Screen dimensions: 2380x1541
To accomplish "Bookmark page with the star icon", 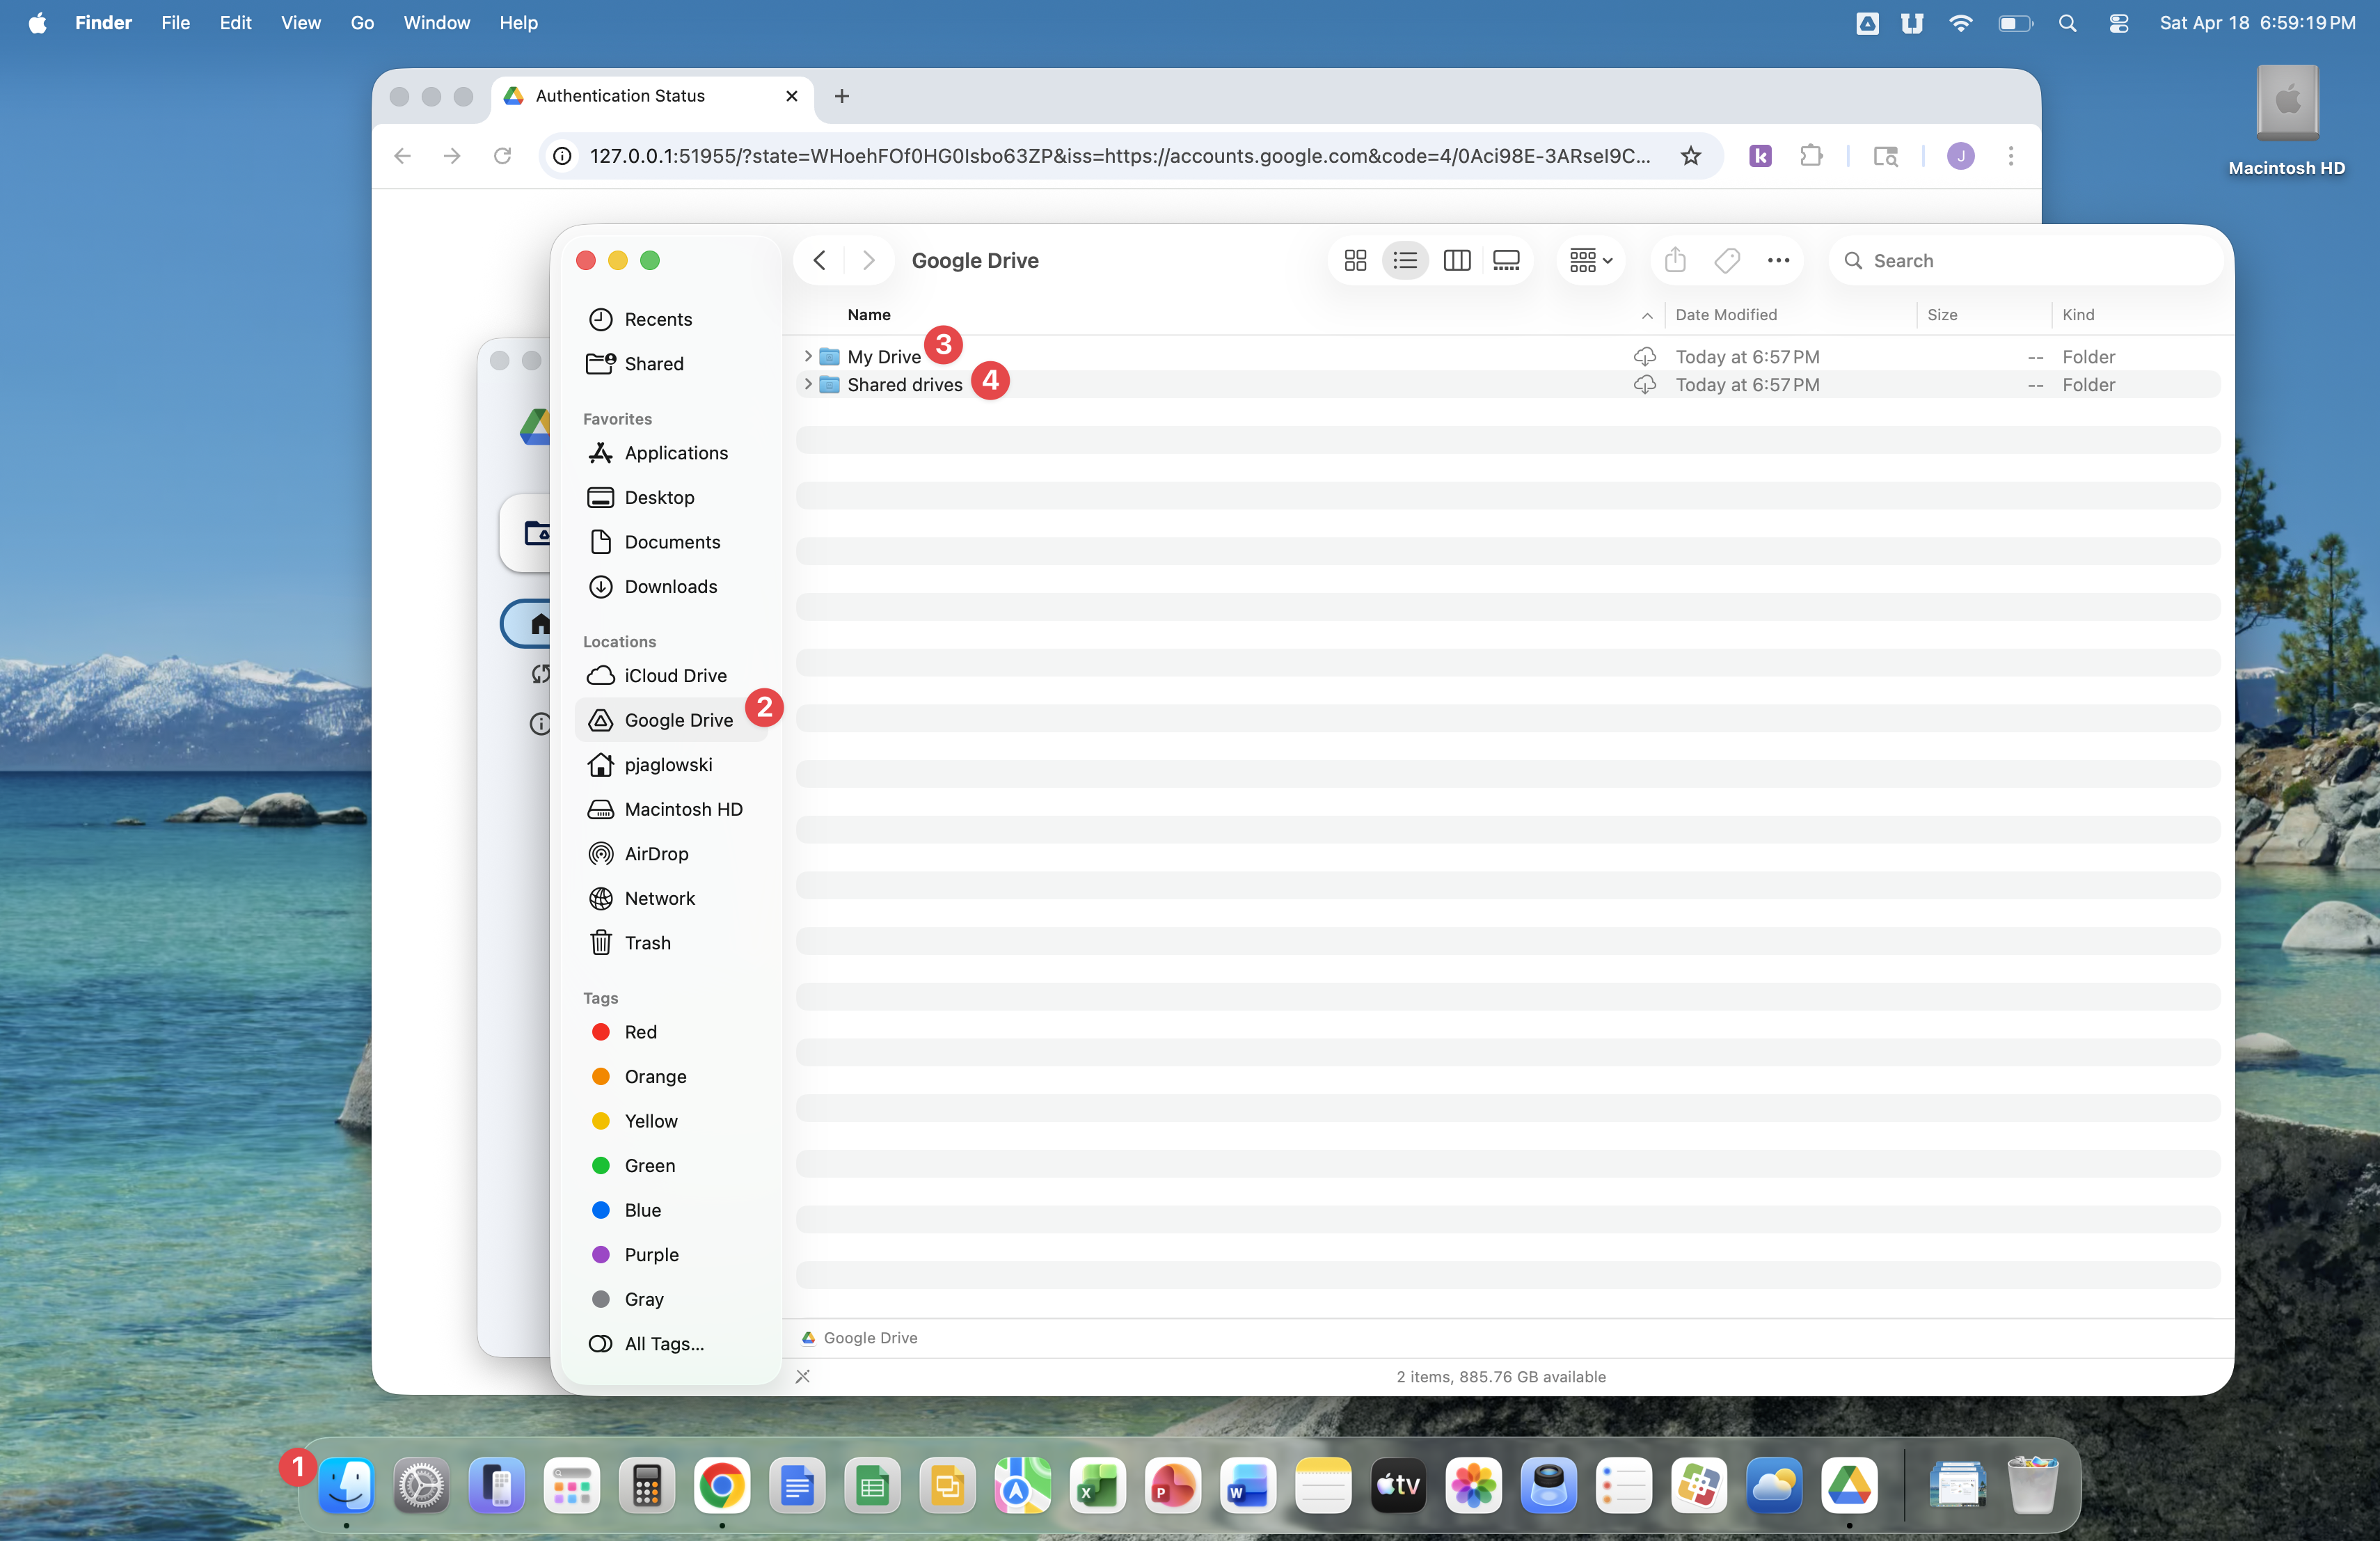I will point(1690,156).
